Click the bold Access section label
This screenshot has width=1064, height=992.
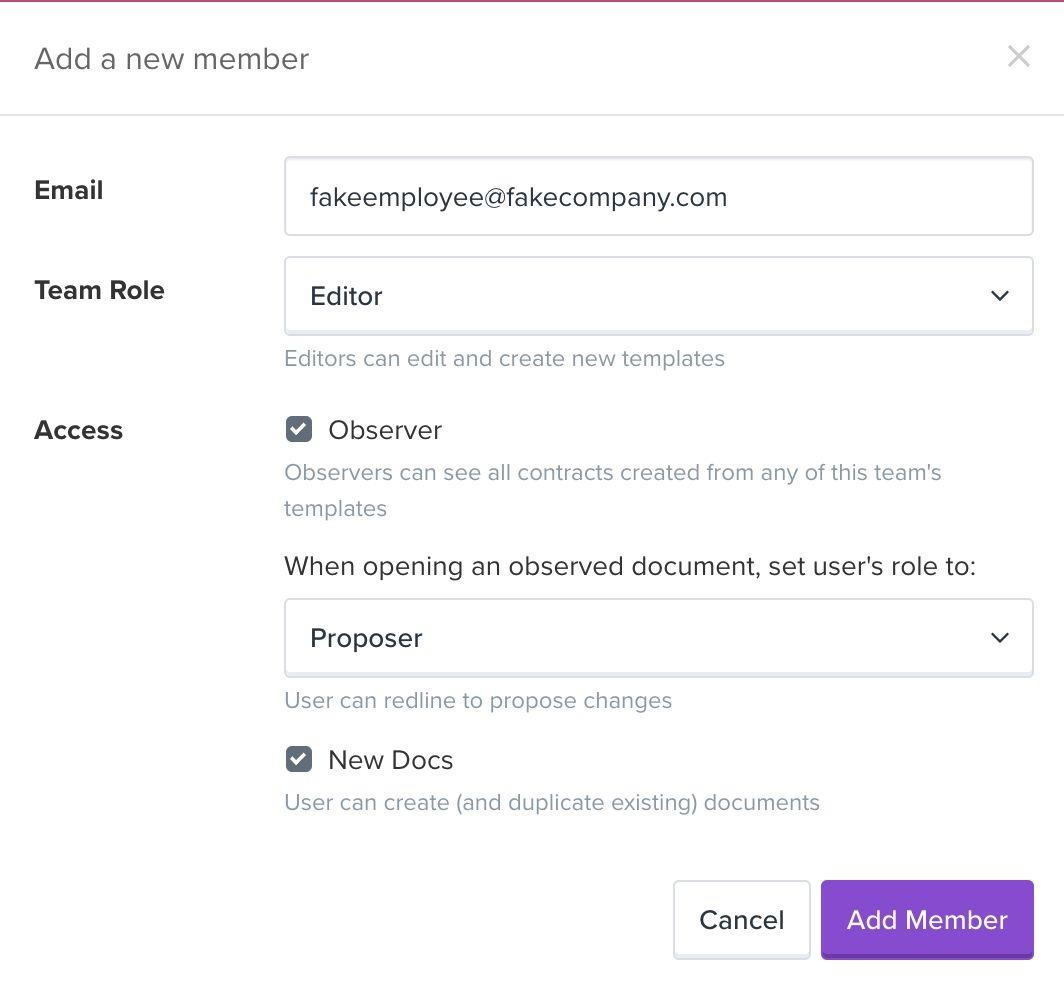[x=78, y=431]
